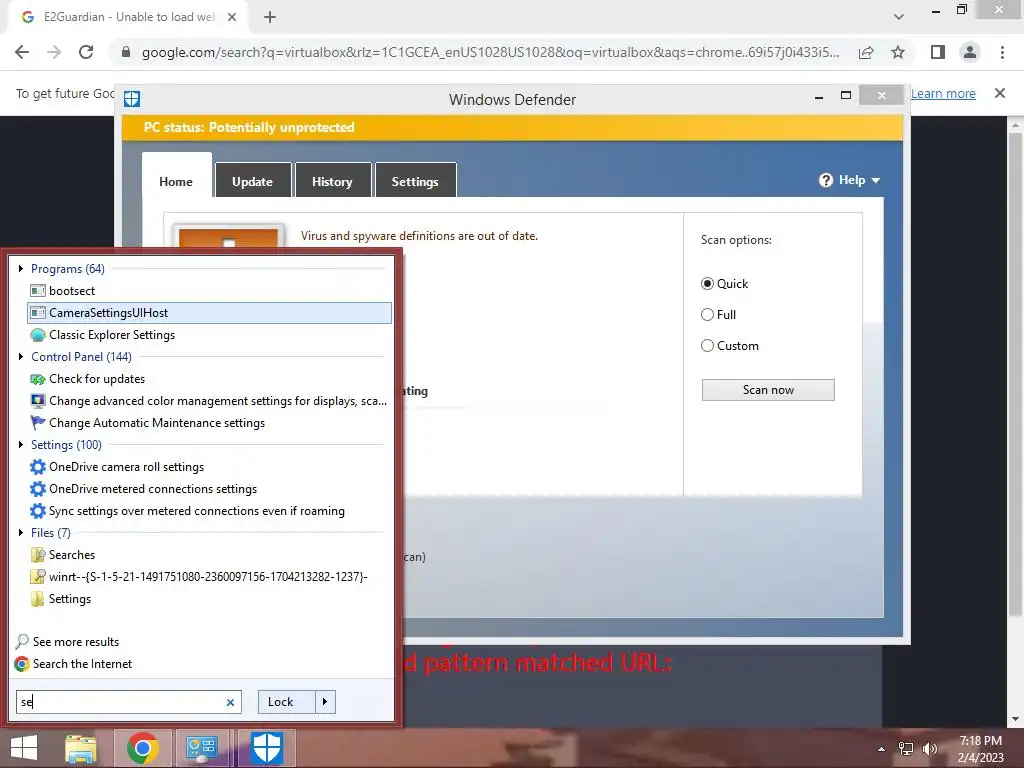
Task: Click the Chrome address bar URL
Action: point(490,52)
